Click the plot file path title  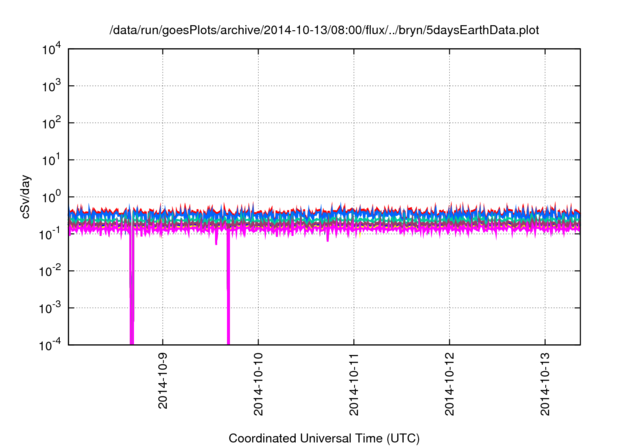tap(324, 30)
